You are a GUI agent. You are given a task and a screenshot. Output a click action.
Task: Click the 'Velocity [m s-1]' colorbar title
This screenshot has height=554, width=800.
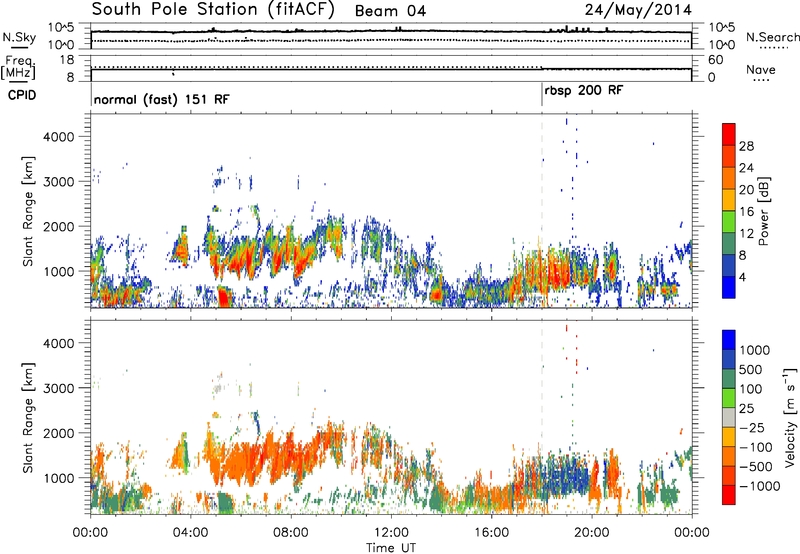coord(790,417)
